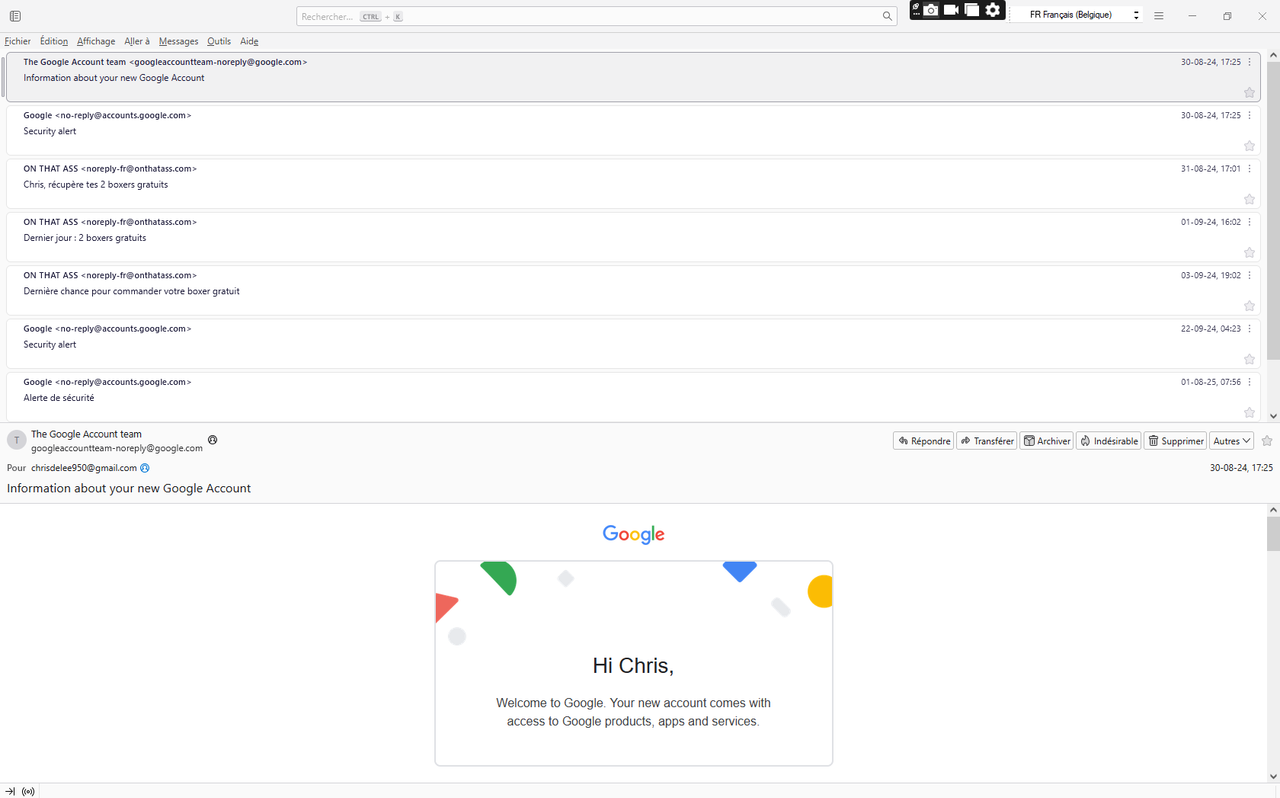Click the Google logo in email body

[x=634, y=535]
